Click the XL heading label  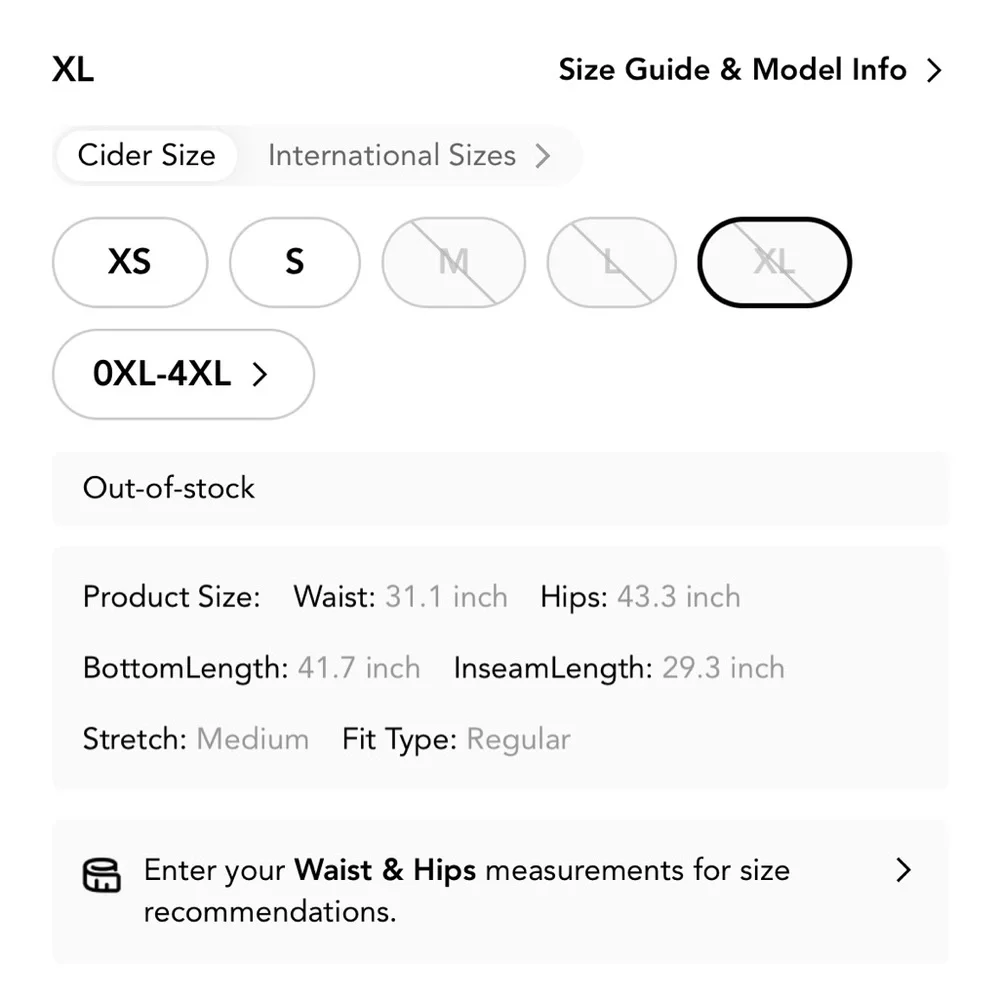pos(73,71)
